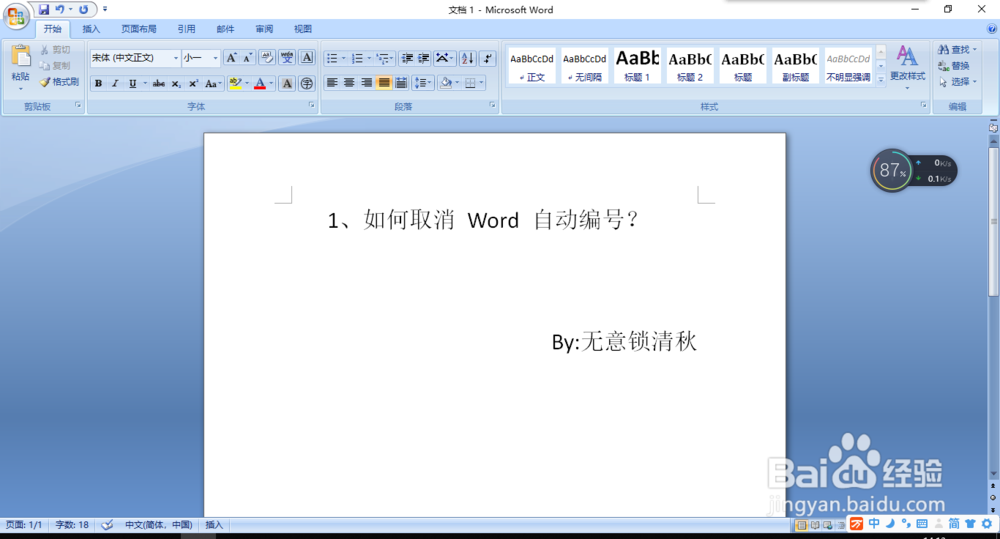Click spell-check status icon in status bar
The height and width of the screenshot is (539, 1000).
107,525
